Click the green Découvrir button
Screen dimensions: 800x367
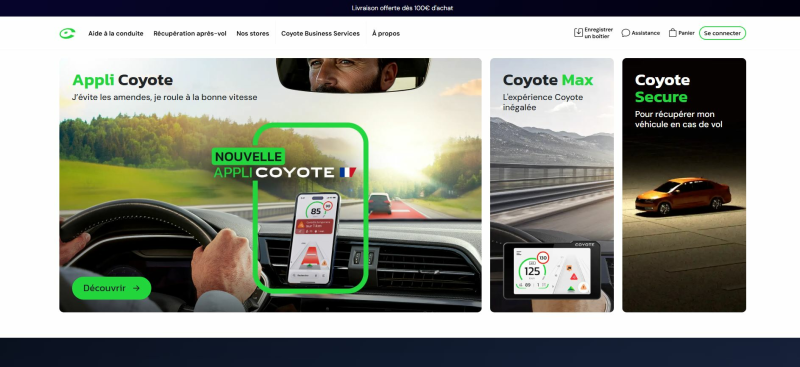112,288
